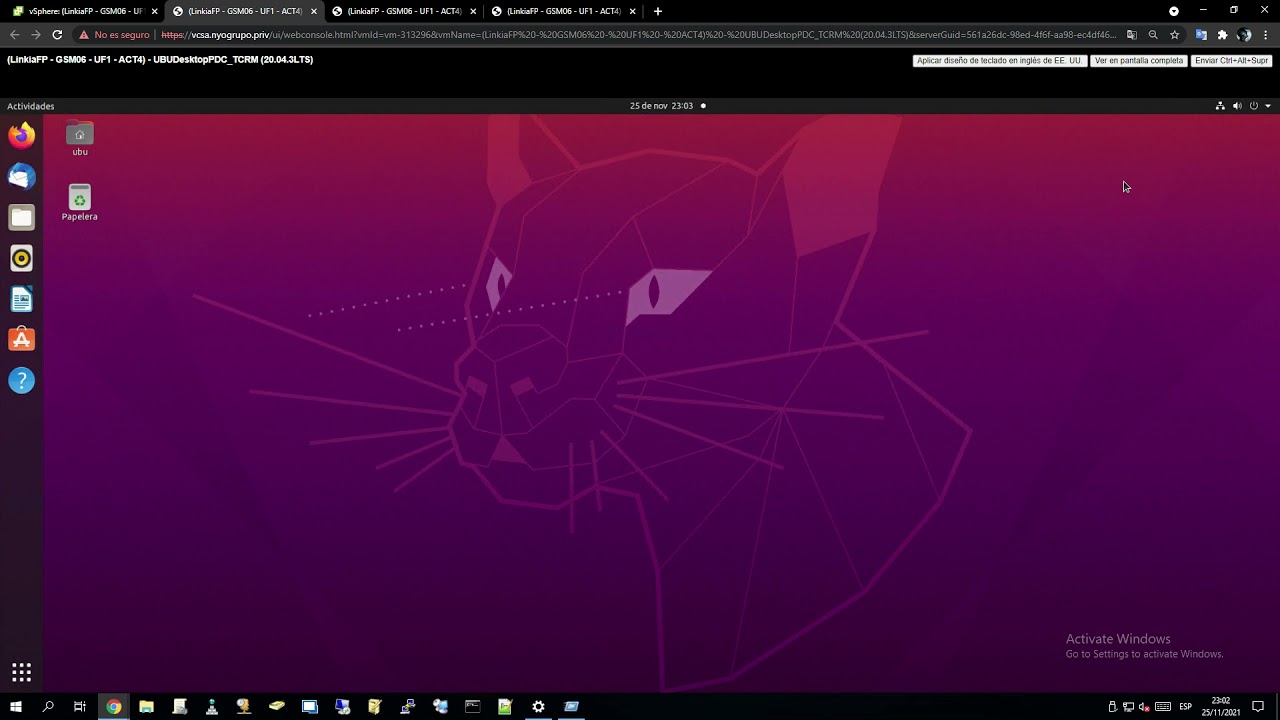This screenshot has height=720, width=1280.
Task: Expand the Ubuntu system menu arrow
Action: coord(1268,106)
